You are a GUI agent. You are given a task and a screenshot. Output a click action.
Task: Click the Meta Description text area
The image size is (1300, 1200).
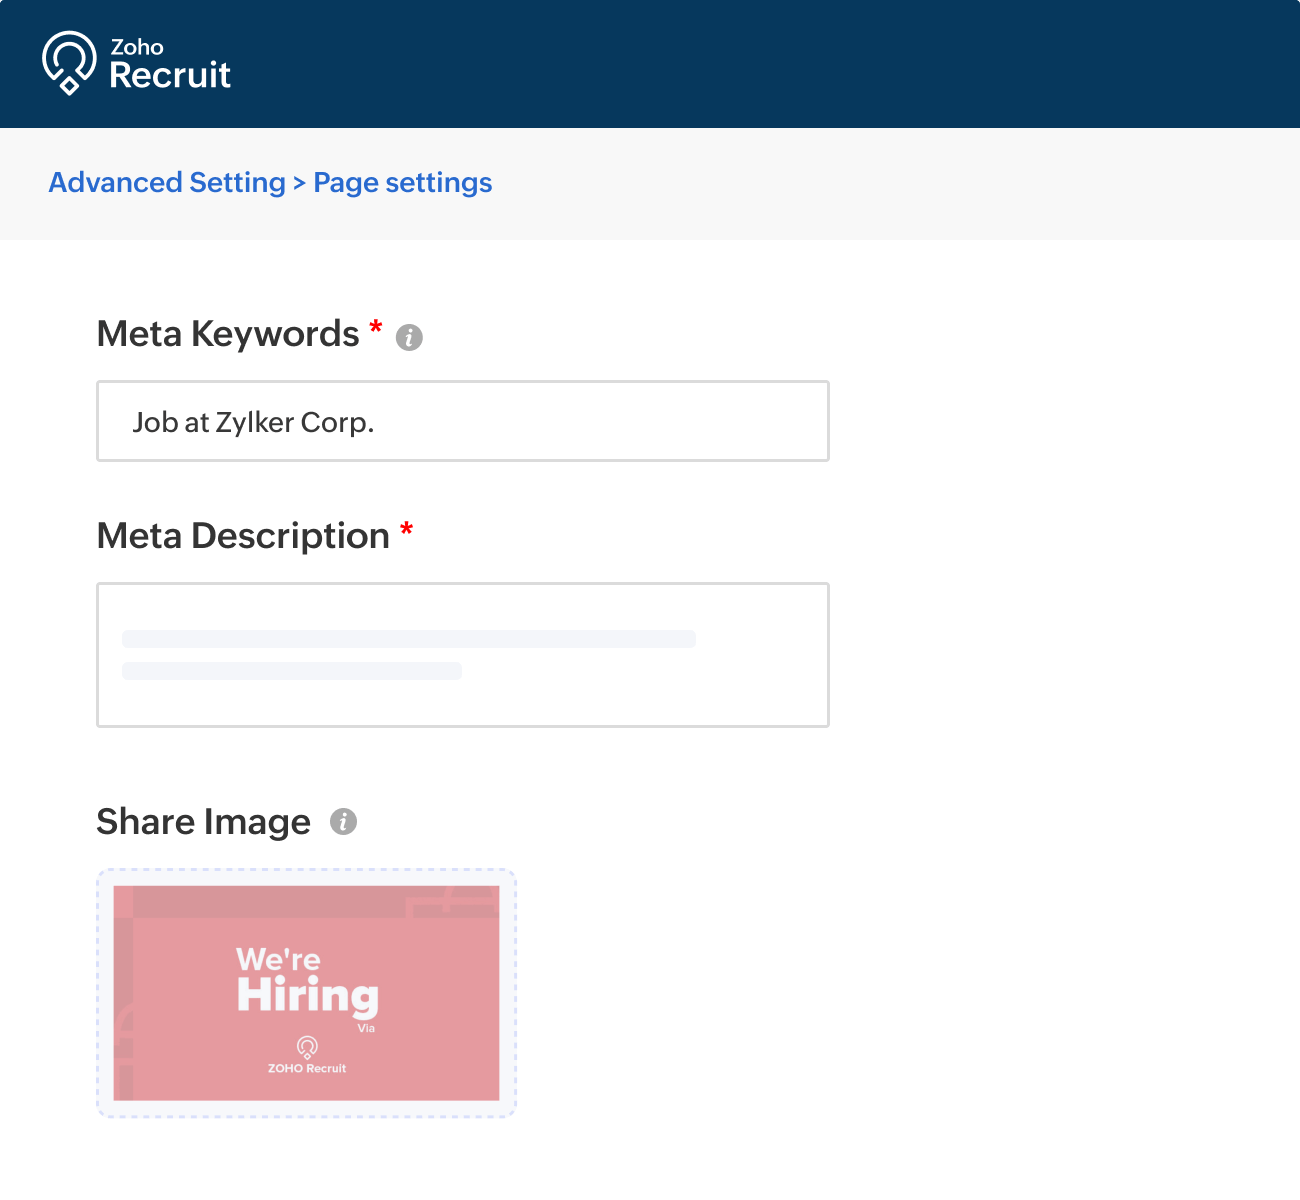point(462,654)
